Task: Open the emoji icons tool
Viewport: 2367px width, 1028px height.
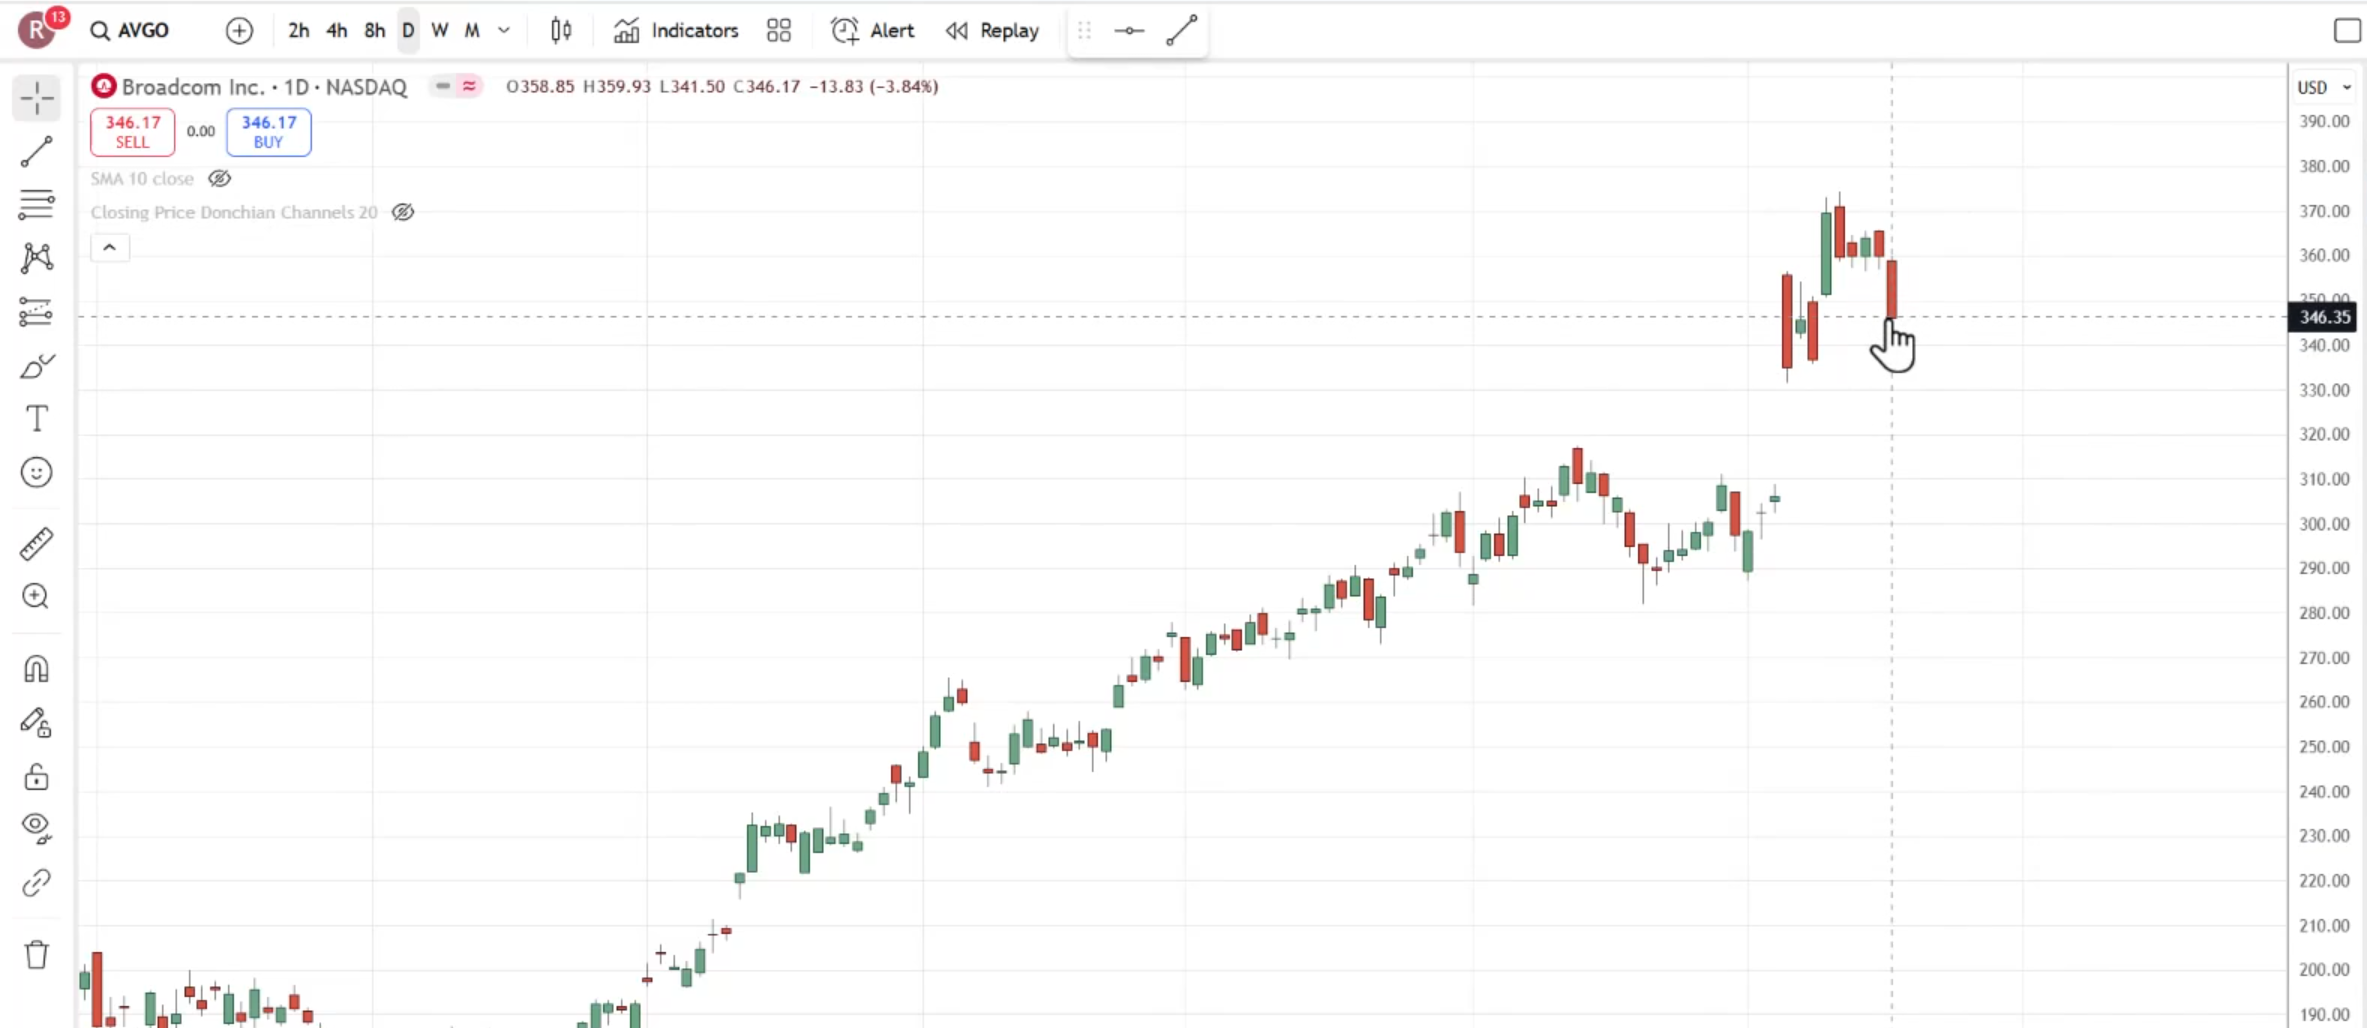Action: click(37, 472)
